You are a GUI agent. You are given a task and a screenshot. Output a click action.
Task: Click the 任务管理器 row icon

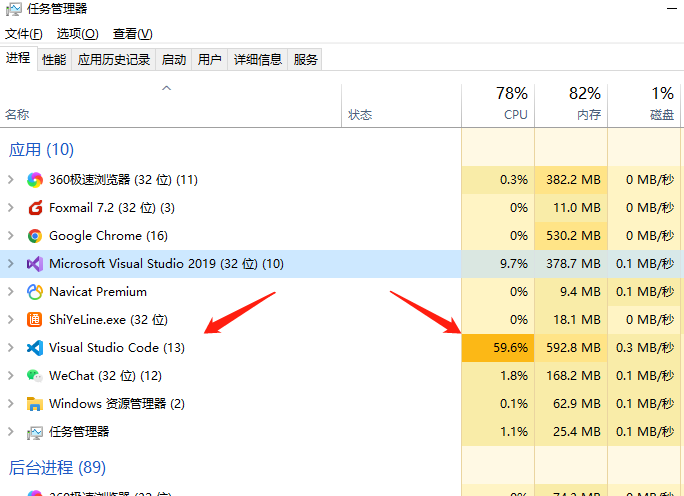tap(35, 432)
